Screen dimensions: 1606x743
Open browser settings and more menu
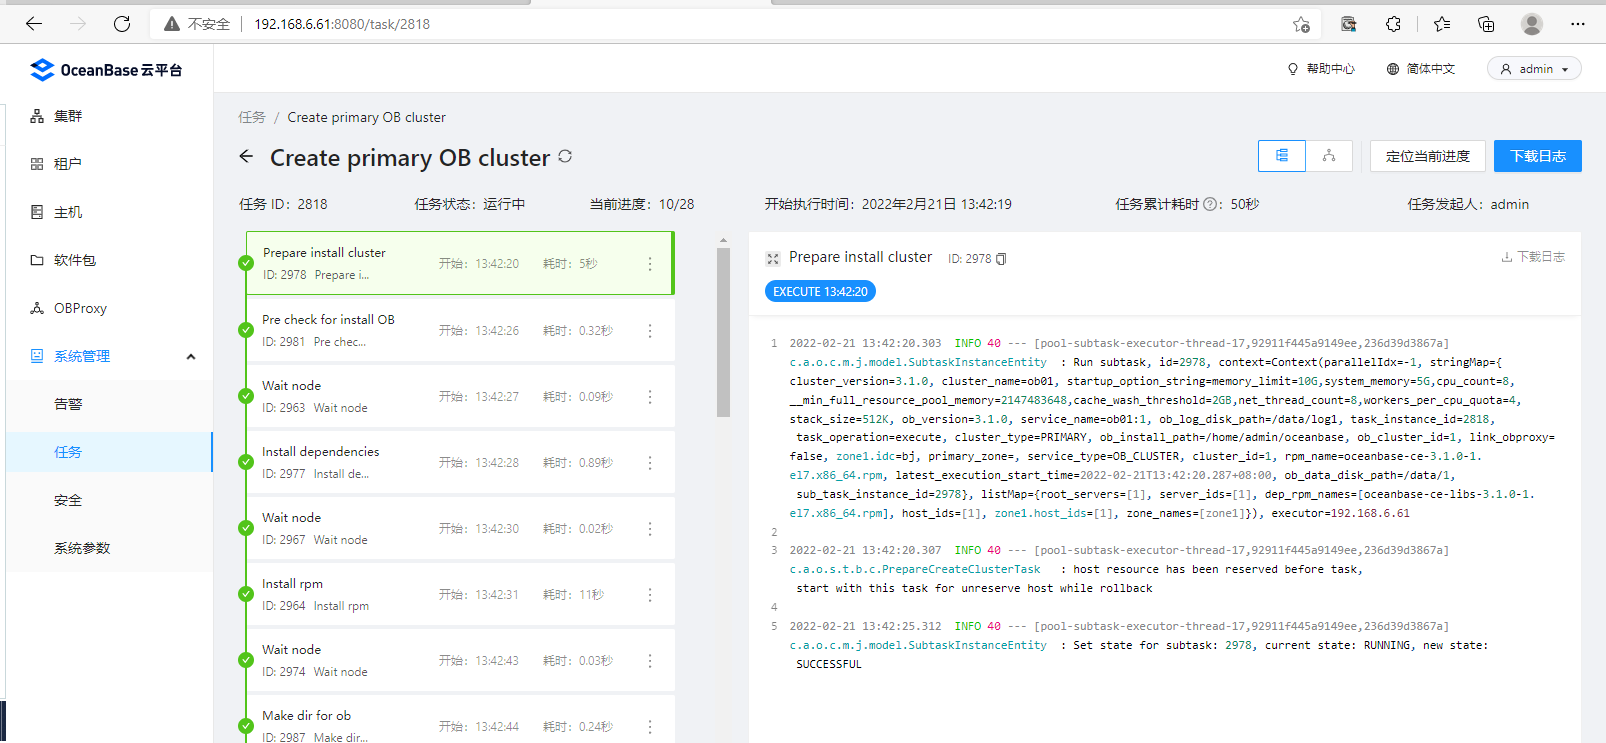[1578, 24]
